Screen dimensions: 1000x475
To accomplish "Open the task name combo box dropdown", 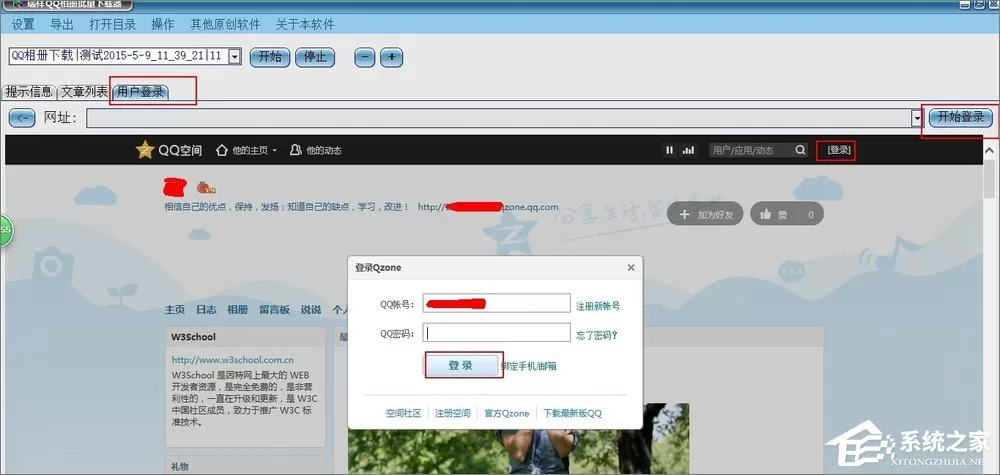I will point(235,56).
